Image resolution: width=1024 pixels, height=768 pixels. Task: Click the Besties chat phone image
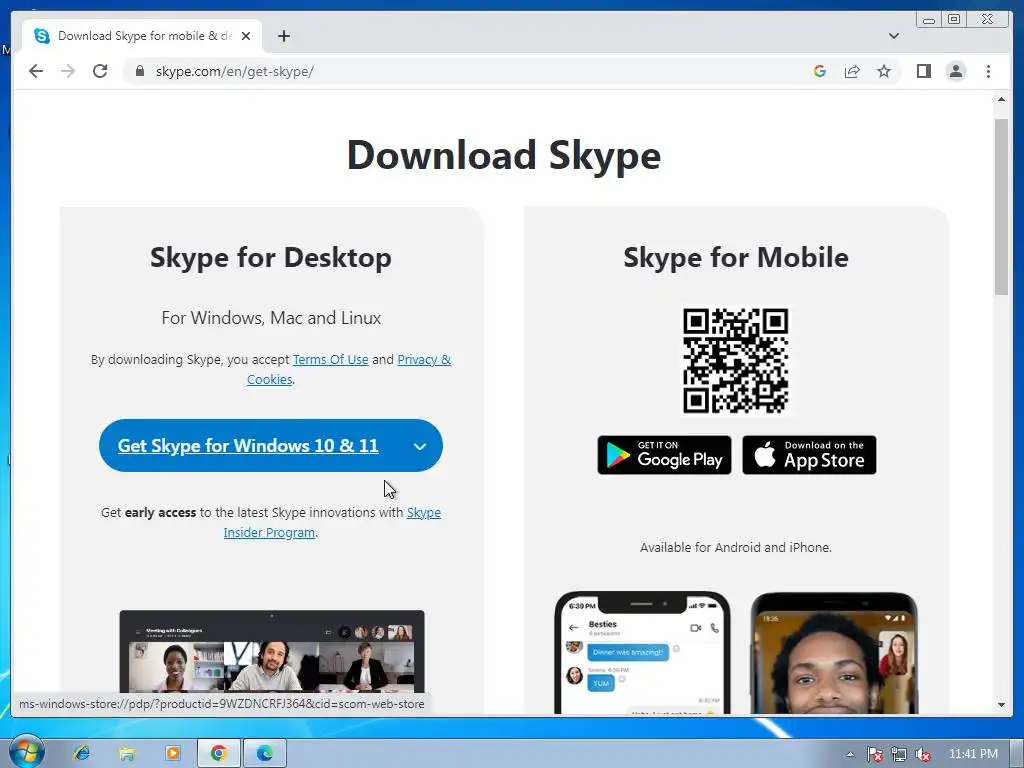pyautogui.click(x=642, y=652)
